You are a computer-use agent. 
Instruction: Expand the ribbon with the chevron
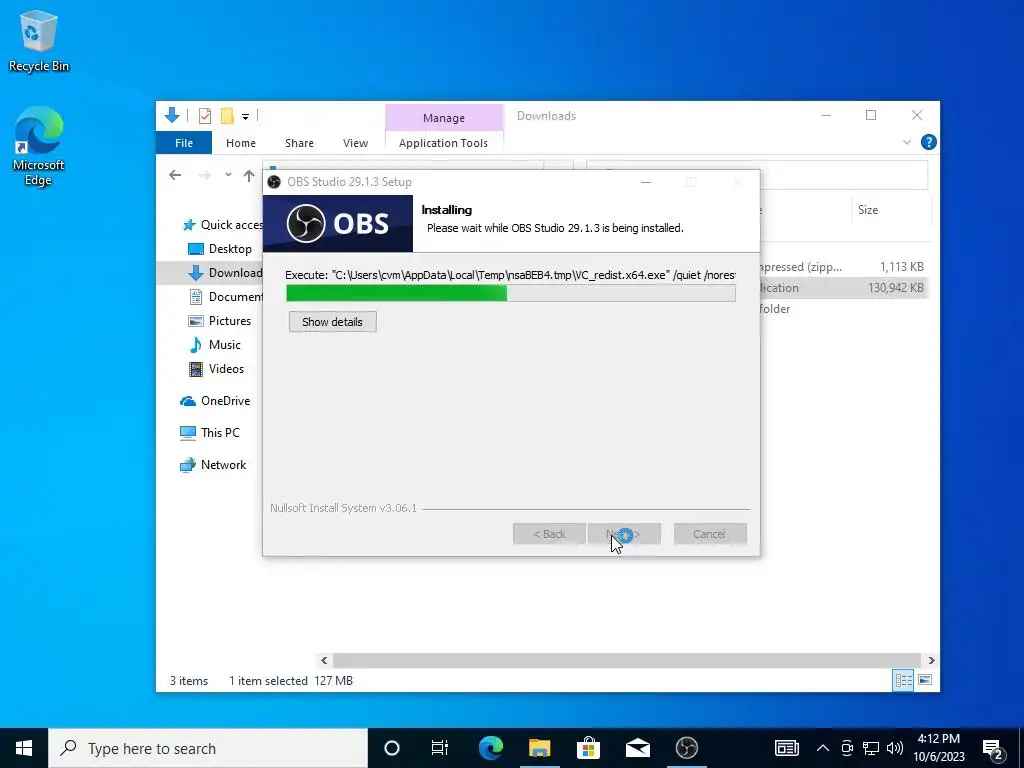click(906, 142)
